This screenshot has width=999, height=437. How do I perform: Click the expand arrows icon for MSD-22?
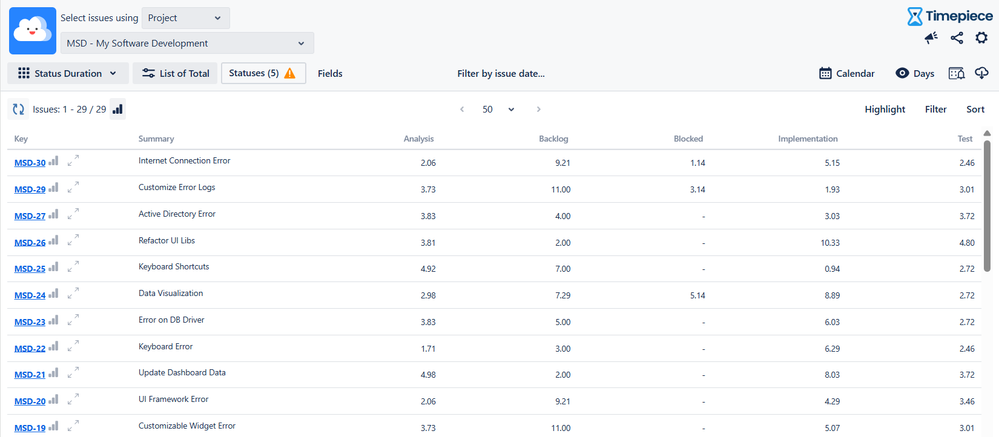(73, 347)
